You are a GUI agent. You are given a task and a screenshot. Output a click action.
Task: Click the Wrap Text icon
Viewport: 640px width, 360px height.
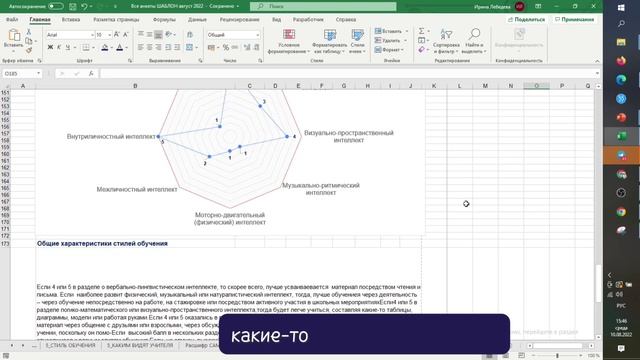click(190, 35)
